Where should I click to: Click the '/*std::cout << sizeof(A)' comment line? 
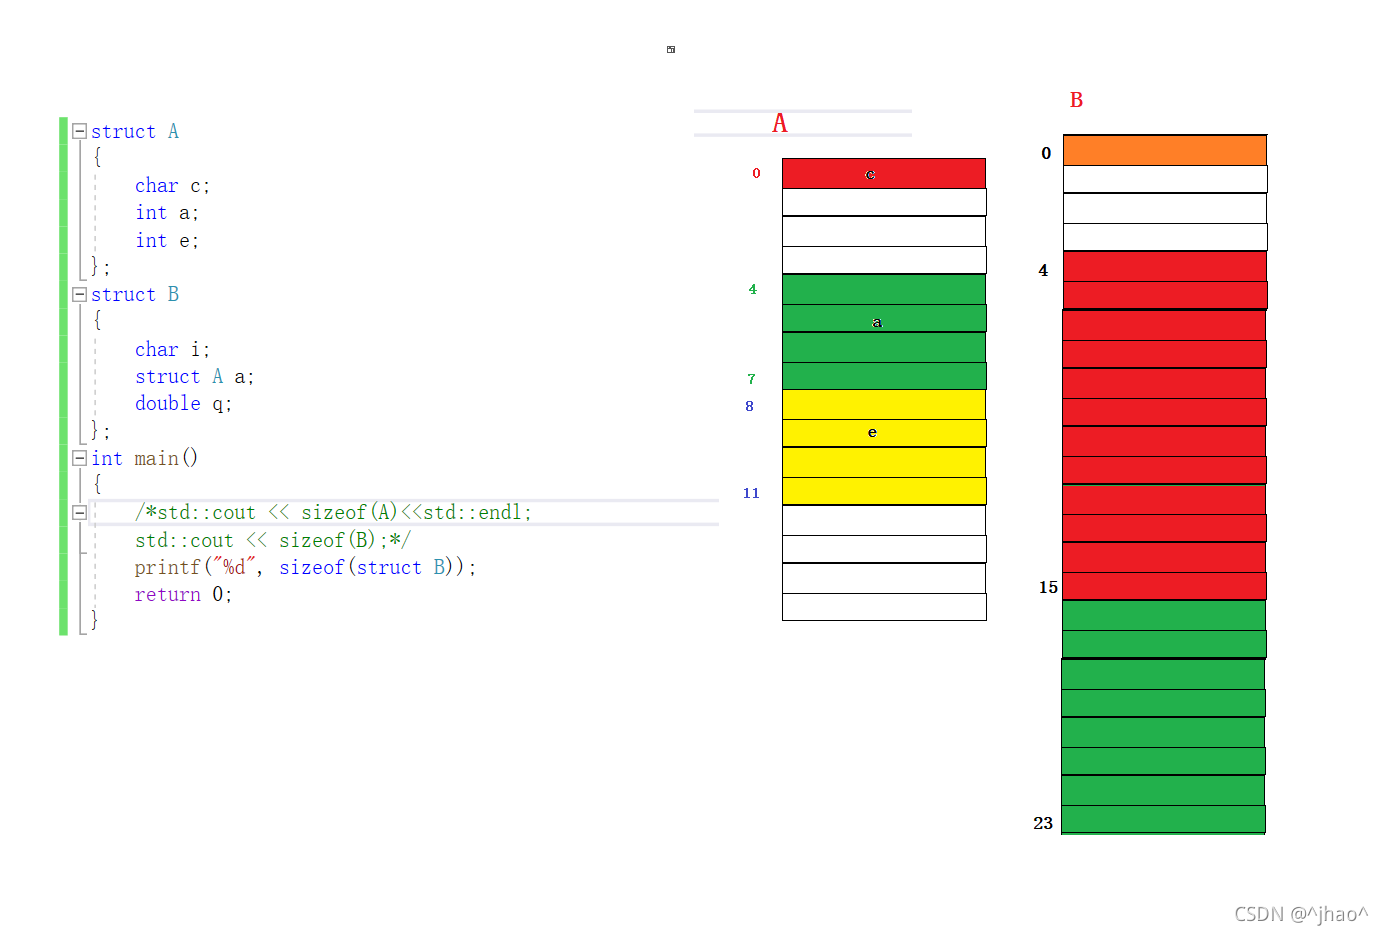click(333, 513)
